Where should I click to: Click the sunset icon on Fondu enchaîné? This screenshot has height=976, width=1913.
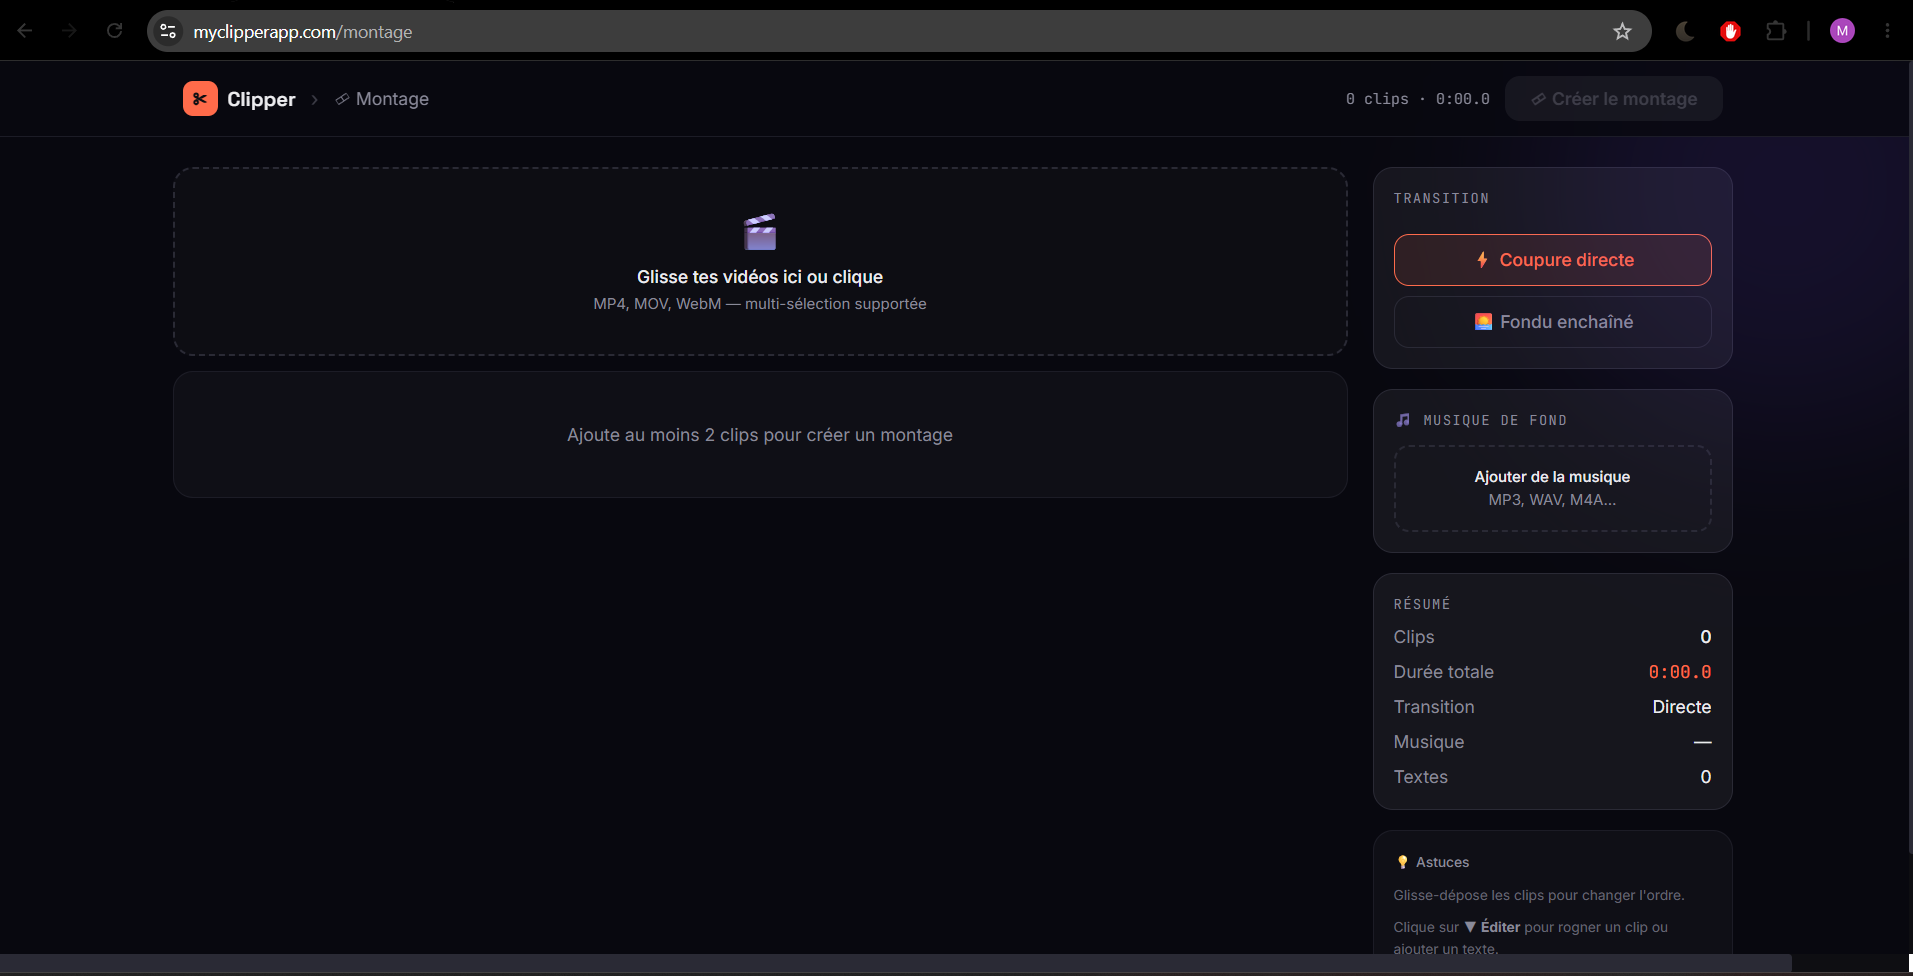1483,322
